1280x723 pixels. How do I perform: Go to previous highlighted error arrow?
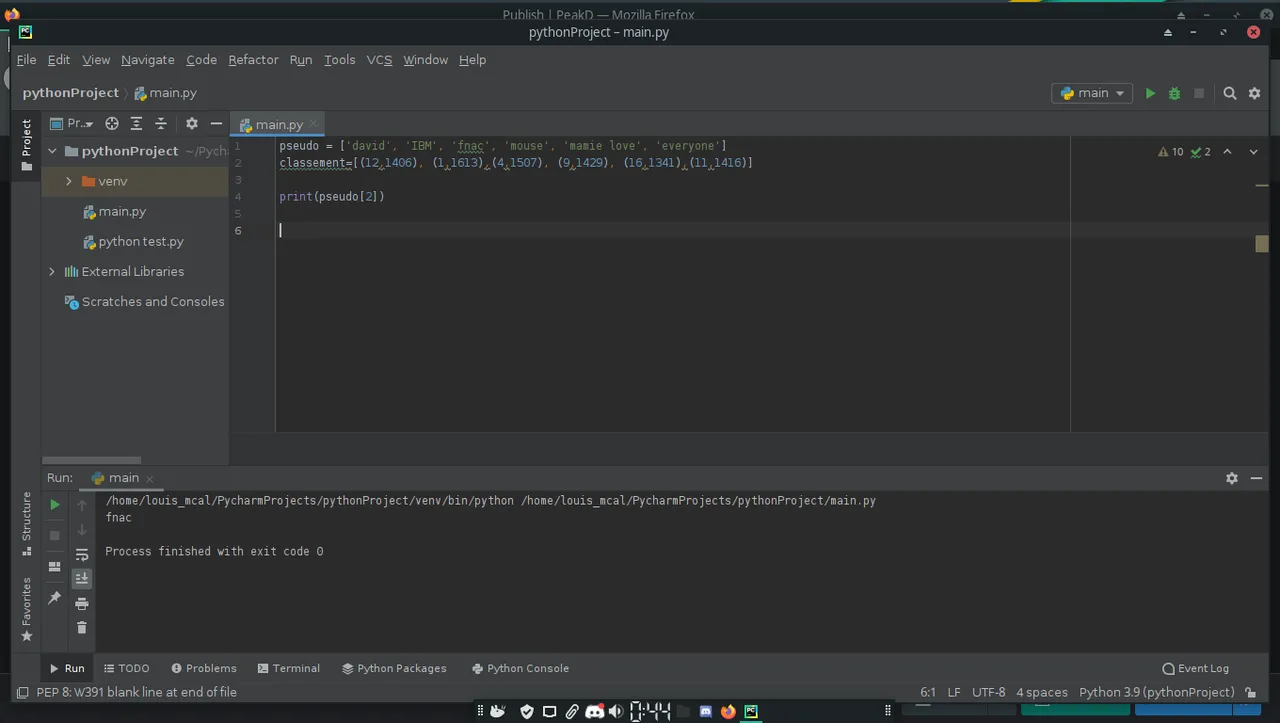[x=1227, y=152]
